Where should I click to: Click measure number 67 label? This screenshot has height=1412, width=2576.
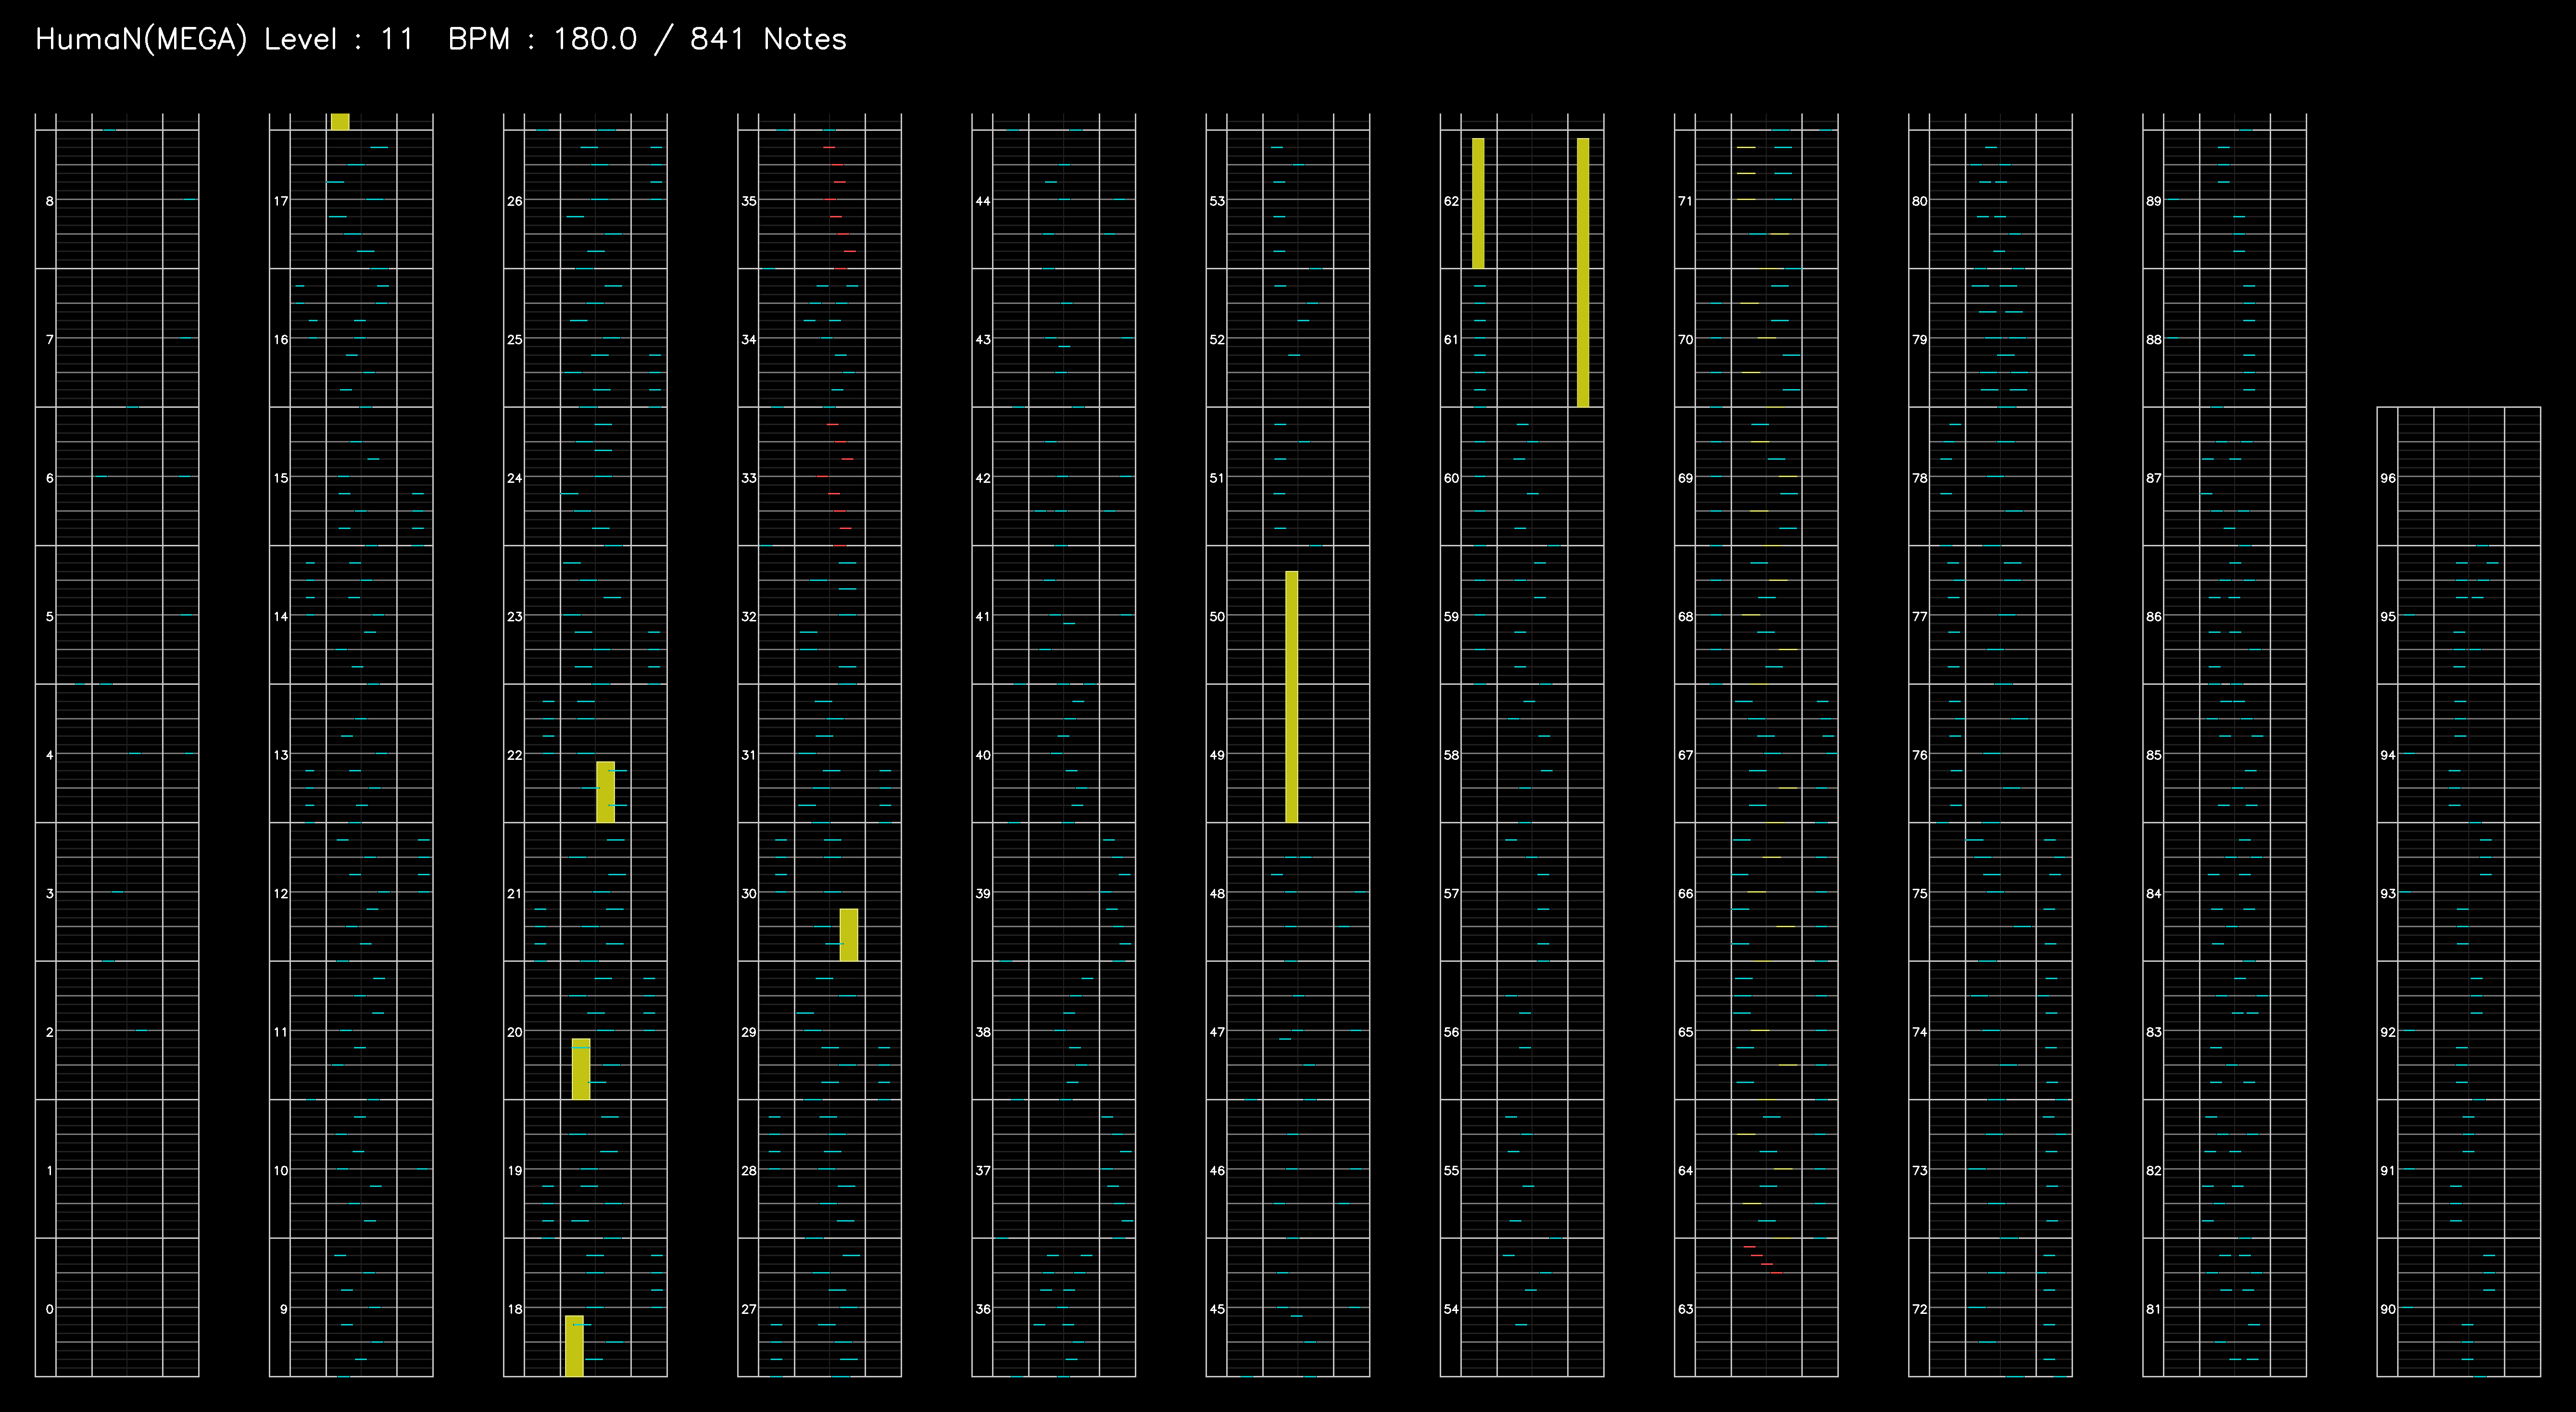point(1686,755)
